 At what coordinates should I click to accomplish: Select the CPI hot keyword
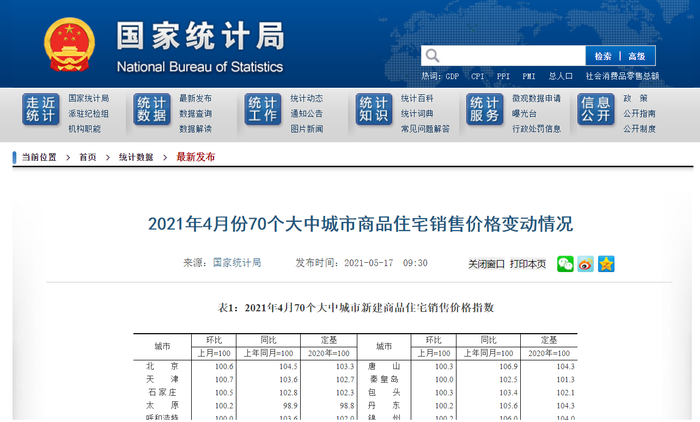pyautogui.click(x=477, y=76)
